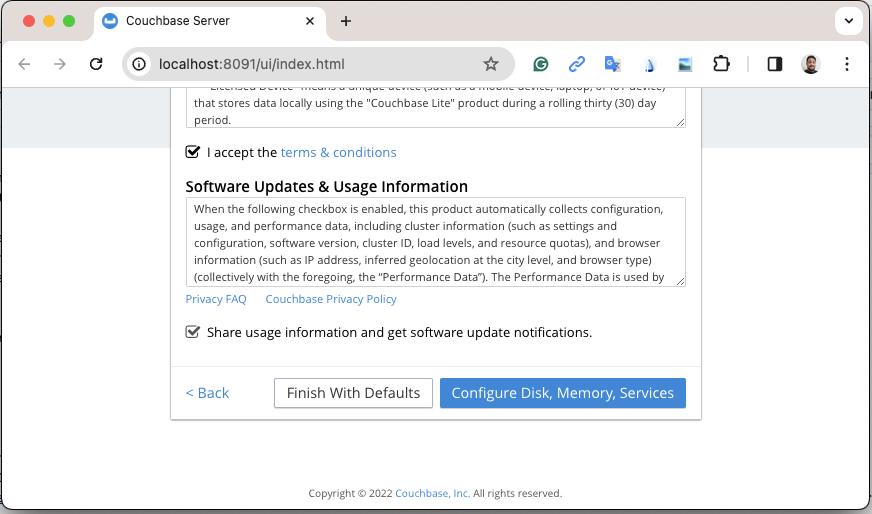Viewport: 872px width, 514px height.
Task: Bookmark this page with the star icon
Action: (x=490, y=64)
